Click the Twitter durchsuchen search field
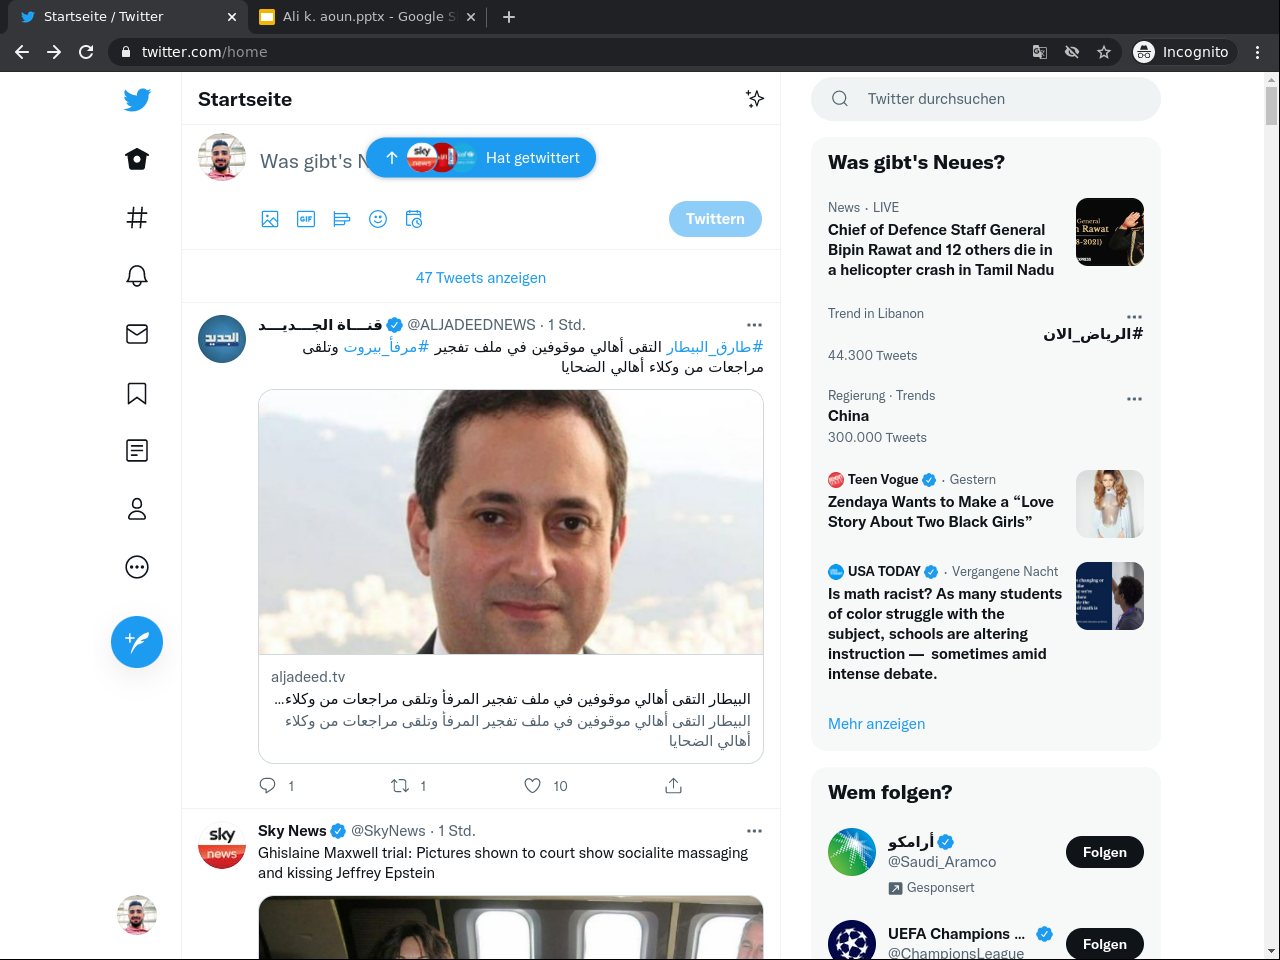Image resolution: width=1280 pixels, height=960 pixels. (x=986, y=99)
